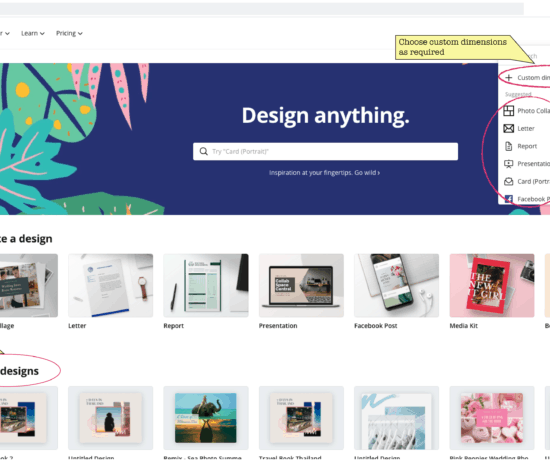The height and width of the screenshot is (460, 550).
Task: Open the Report design template thumbnail
Action: pos(206,286)
